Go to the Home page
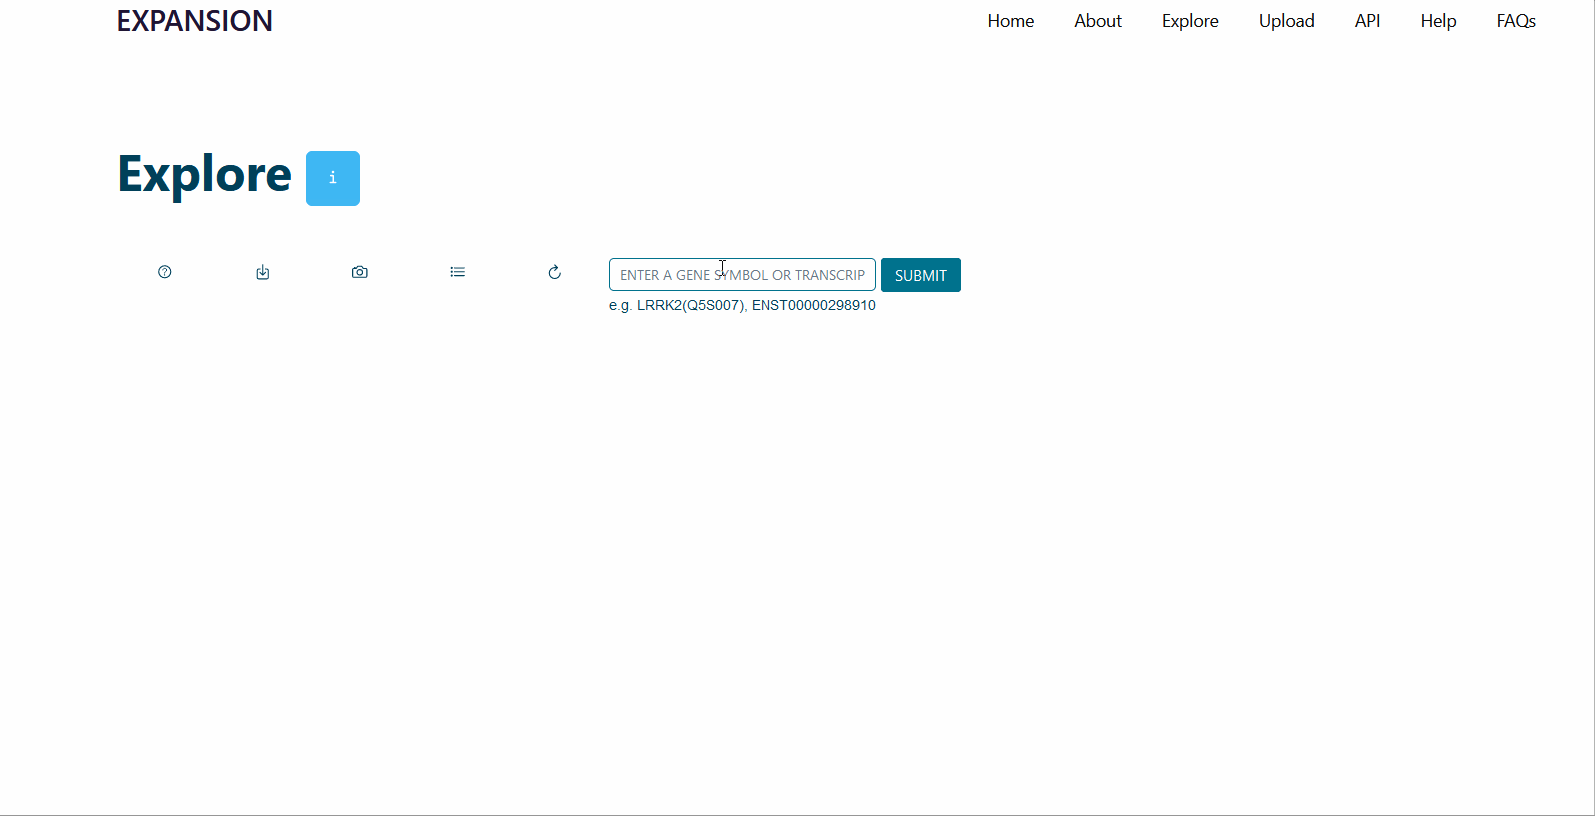1595x816 pixels. [x=1010, y=21]
